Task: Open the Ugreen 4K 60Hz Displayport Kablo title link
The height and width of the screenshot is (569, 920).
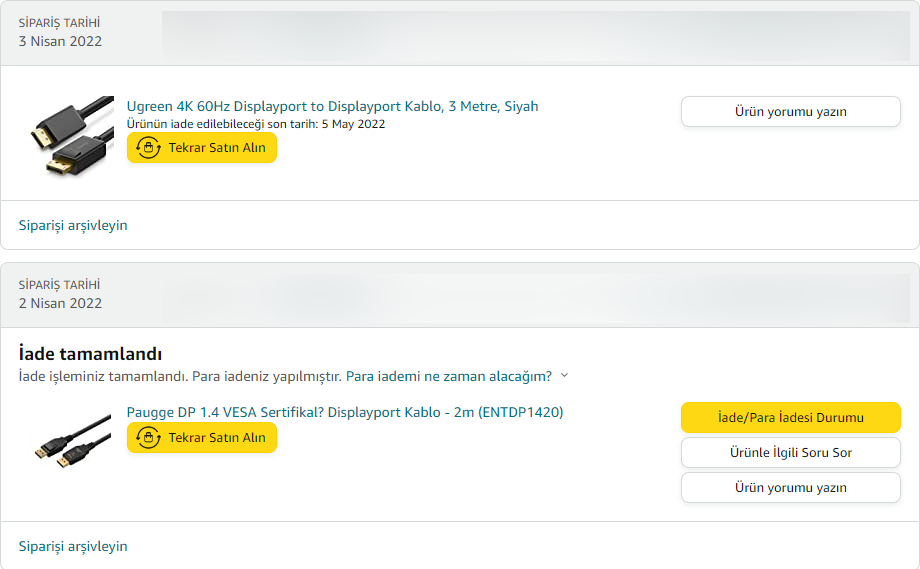Action: (332, 106)
